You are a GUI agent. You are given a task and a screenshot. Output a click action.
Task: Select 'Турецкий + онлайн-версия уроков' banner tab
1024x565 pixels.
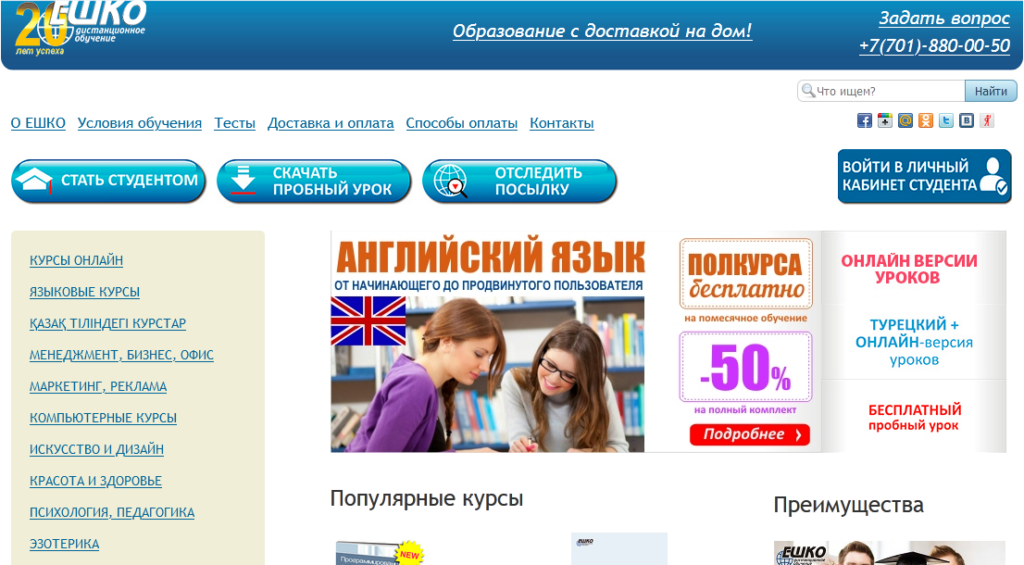click(913, 342)
